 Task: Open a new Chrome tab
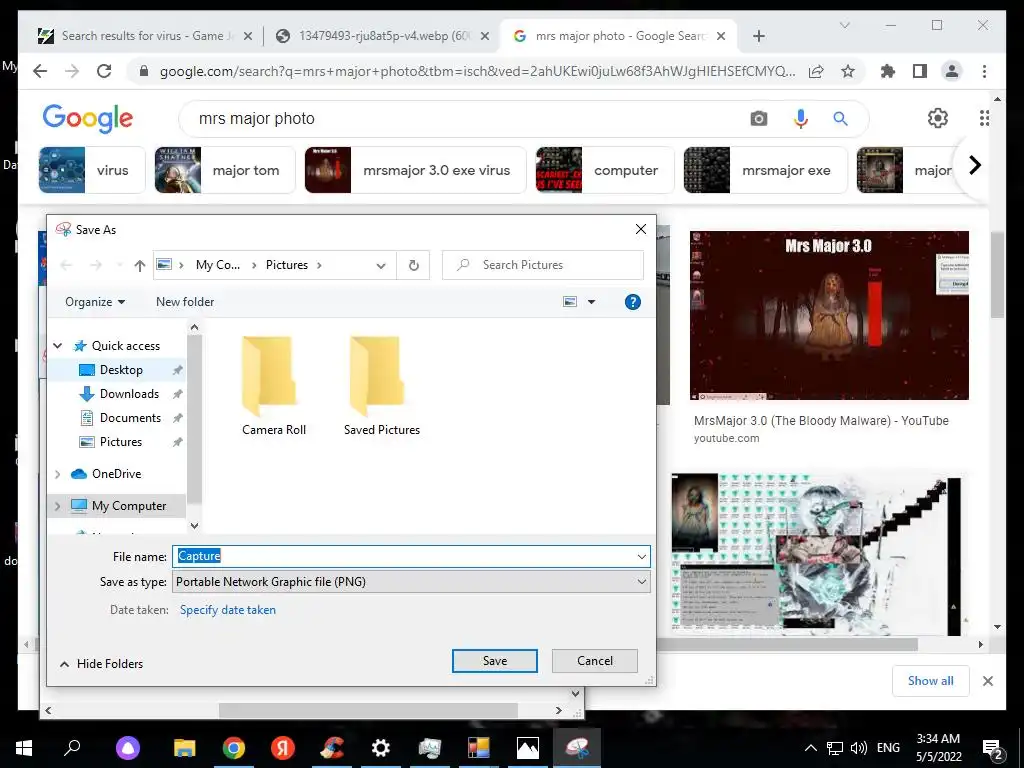point(758,36)
